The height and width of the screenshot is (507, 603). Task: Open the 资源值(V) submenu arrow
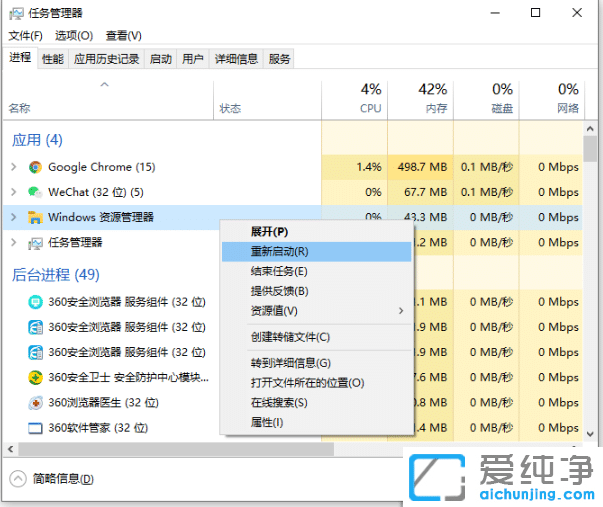(x=401, y=311)
